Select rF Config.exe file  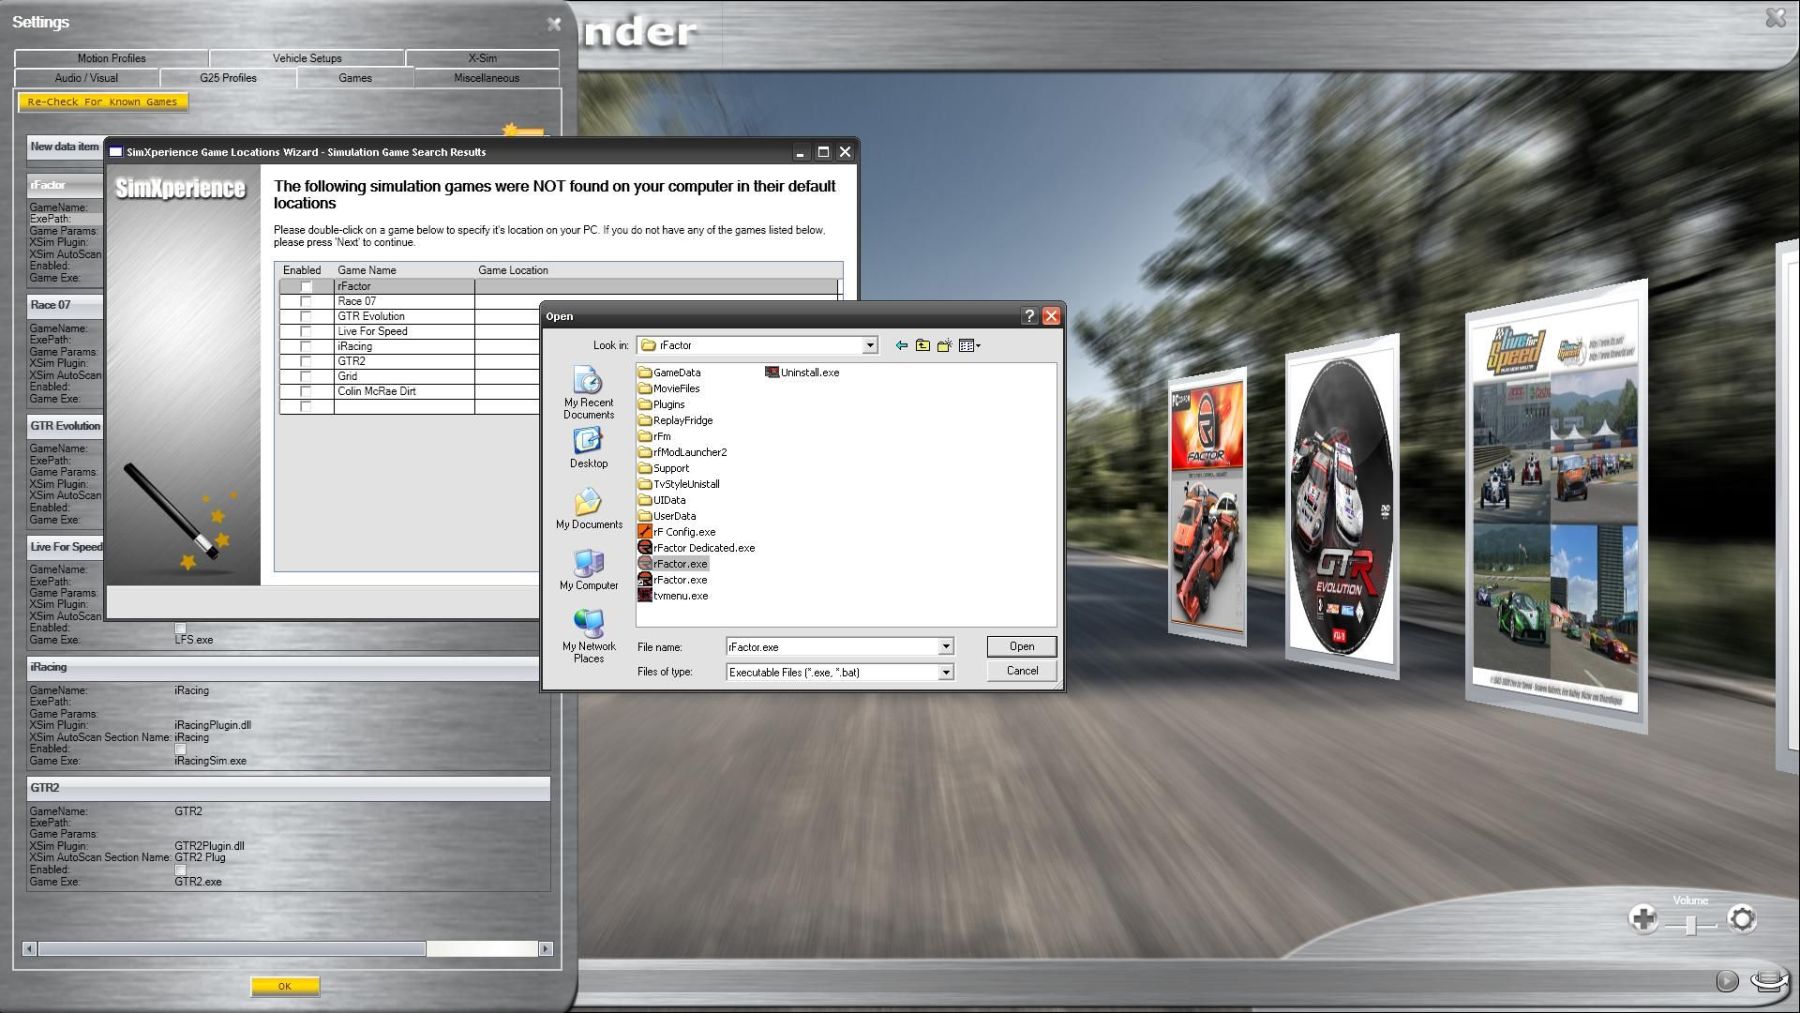676,532
